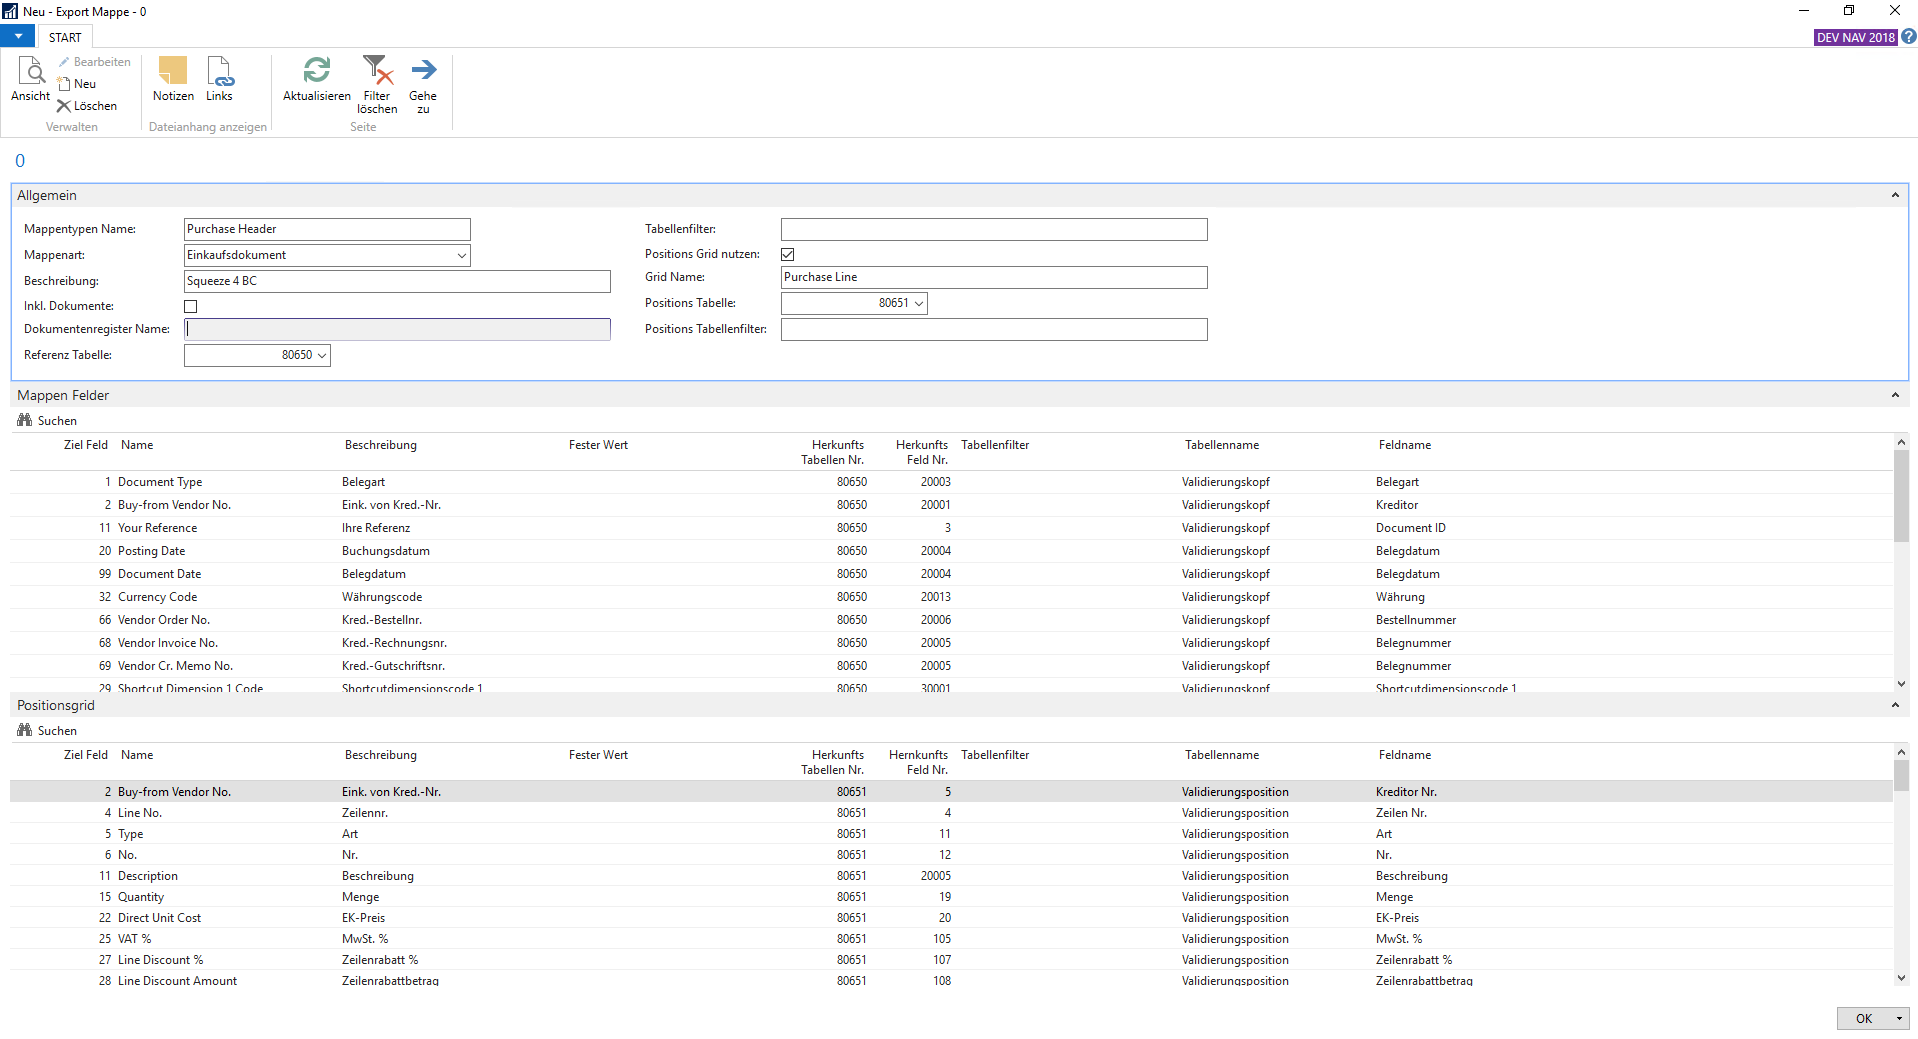Open the Mappenart dropdown
Image resolution: width=1918 pixels, height=1039 pixels.
click(x=461, y=255)
